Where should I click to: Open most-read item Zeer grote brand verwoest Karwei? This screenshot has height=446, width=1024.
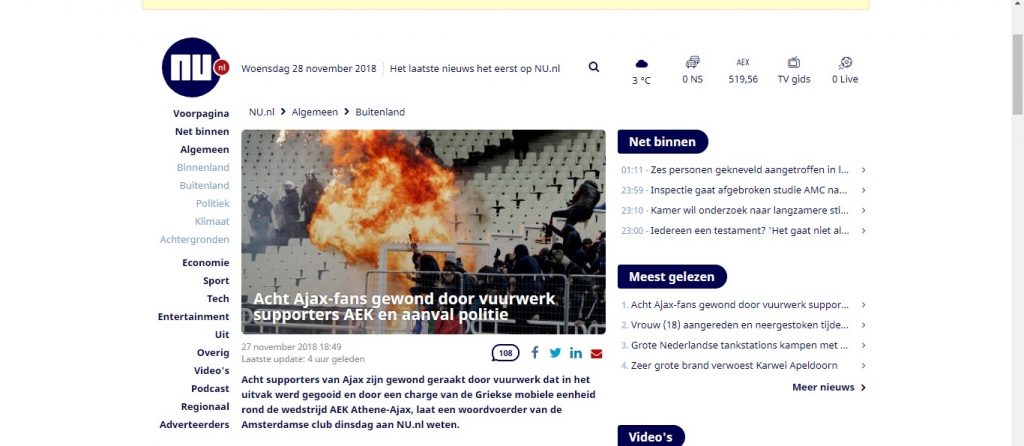tap(734, 365)
